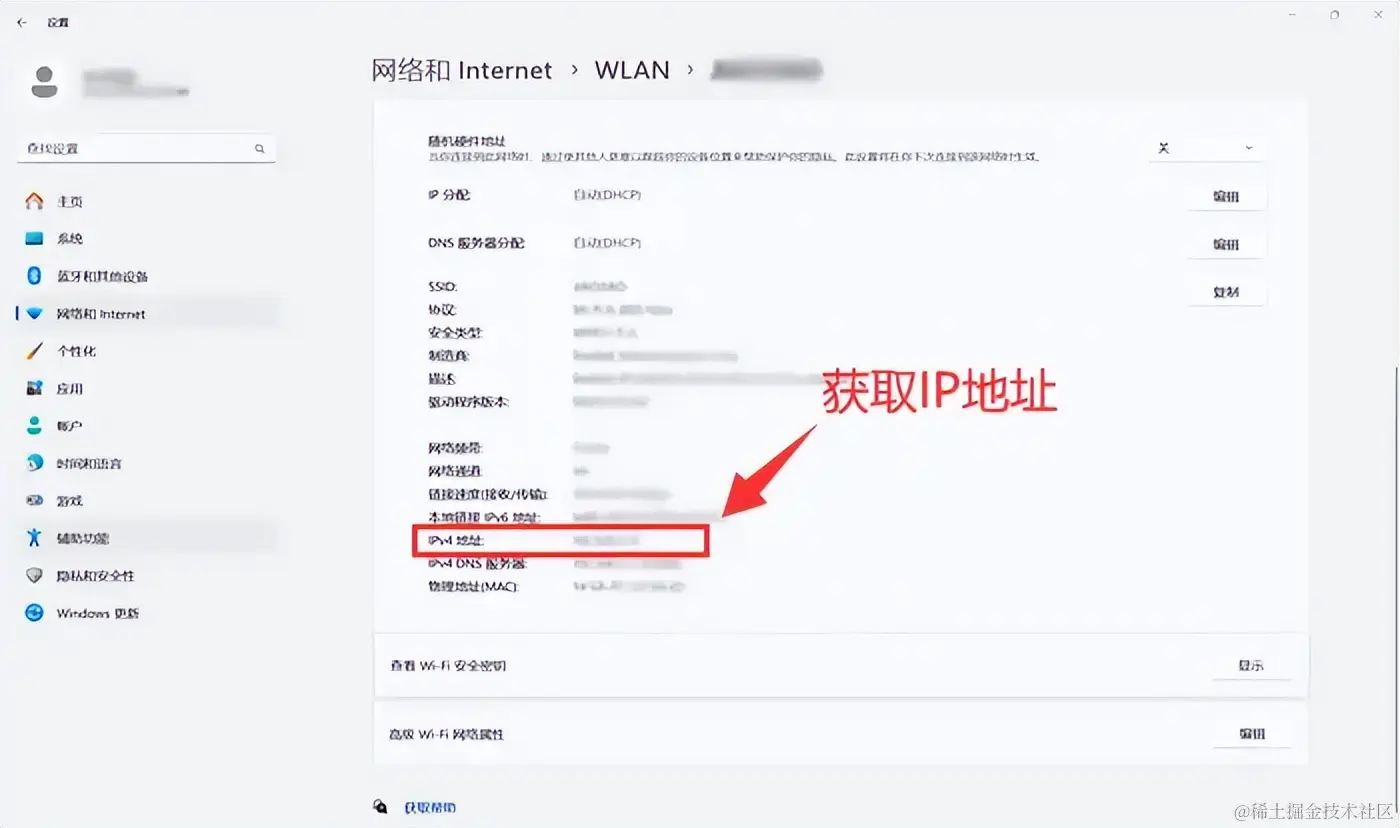Screen dimensions: 1400x828
Task: Click Edit button for DNS server assignment
Action: coord(1226,244)
